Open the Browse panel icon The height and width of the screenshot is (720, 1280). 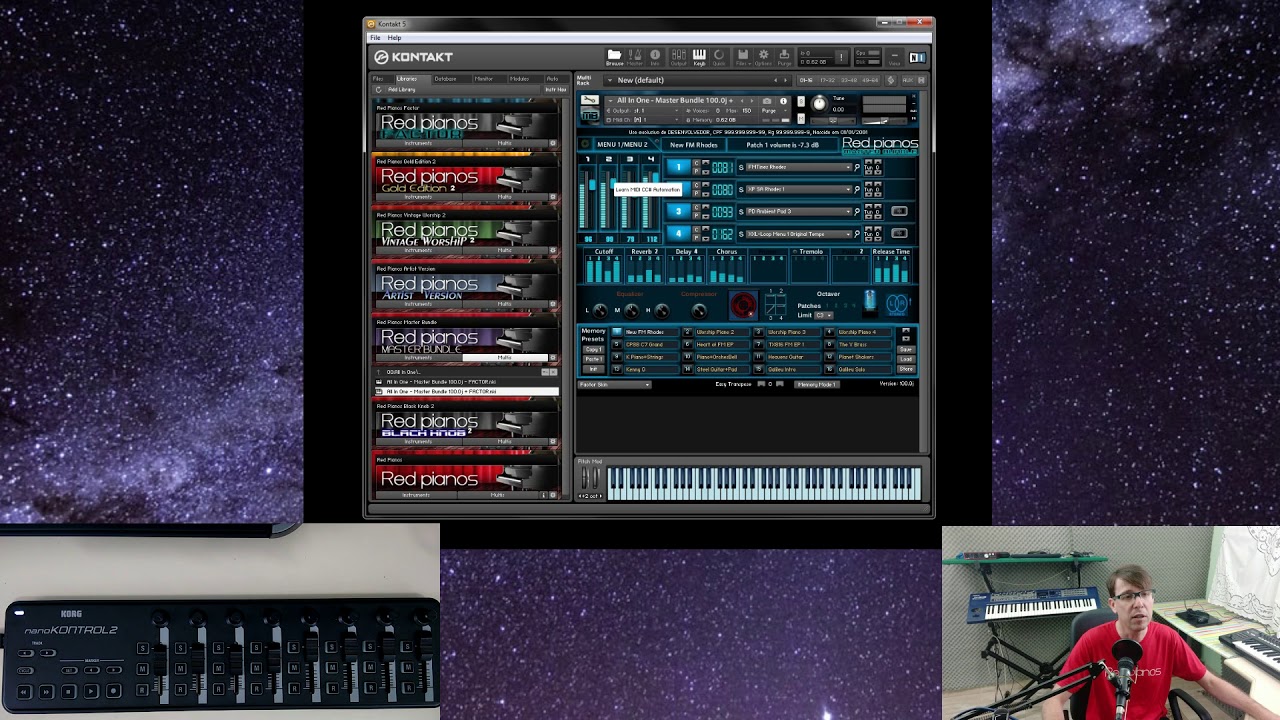pyautogui.click(x=614, y=56)
